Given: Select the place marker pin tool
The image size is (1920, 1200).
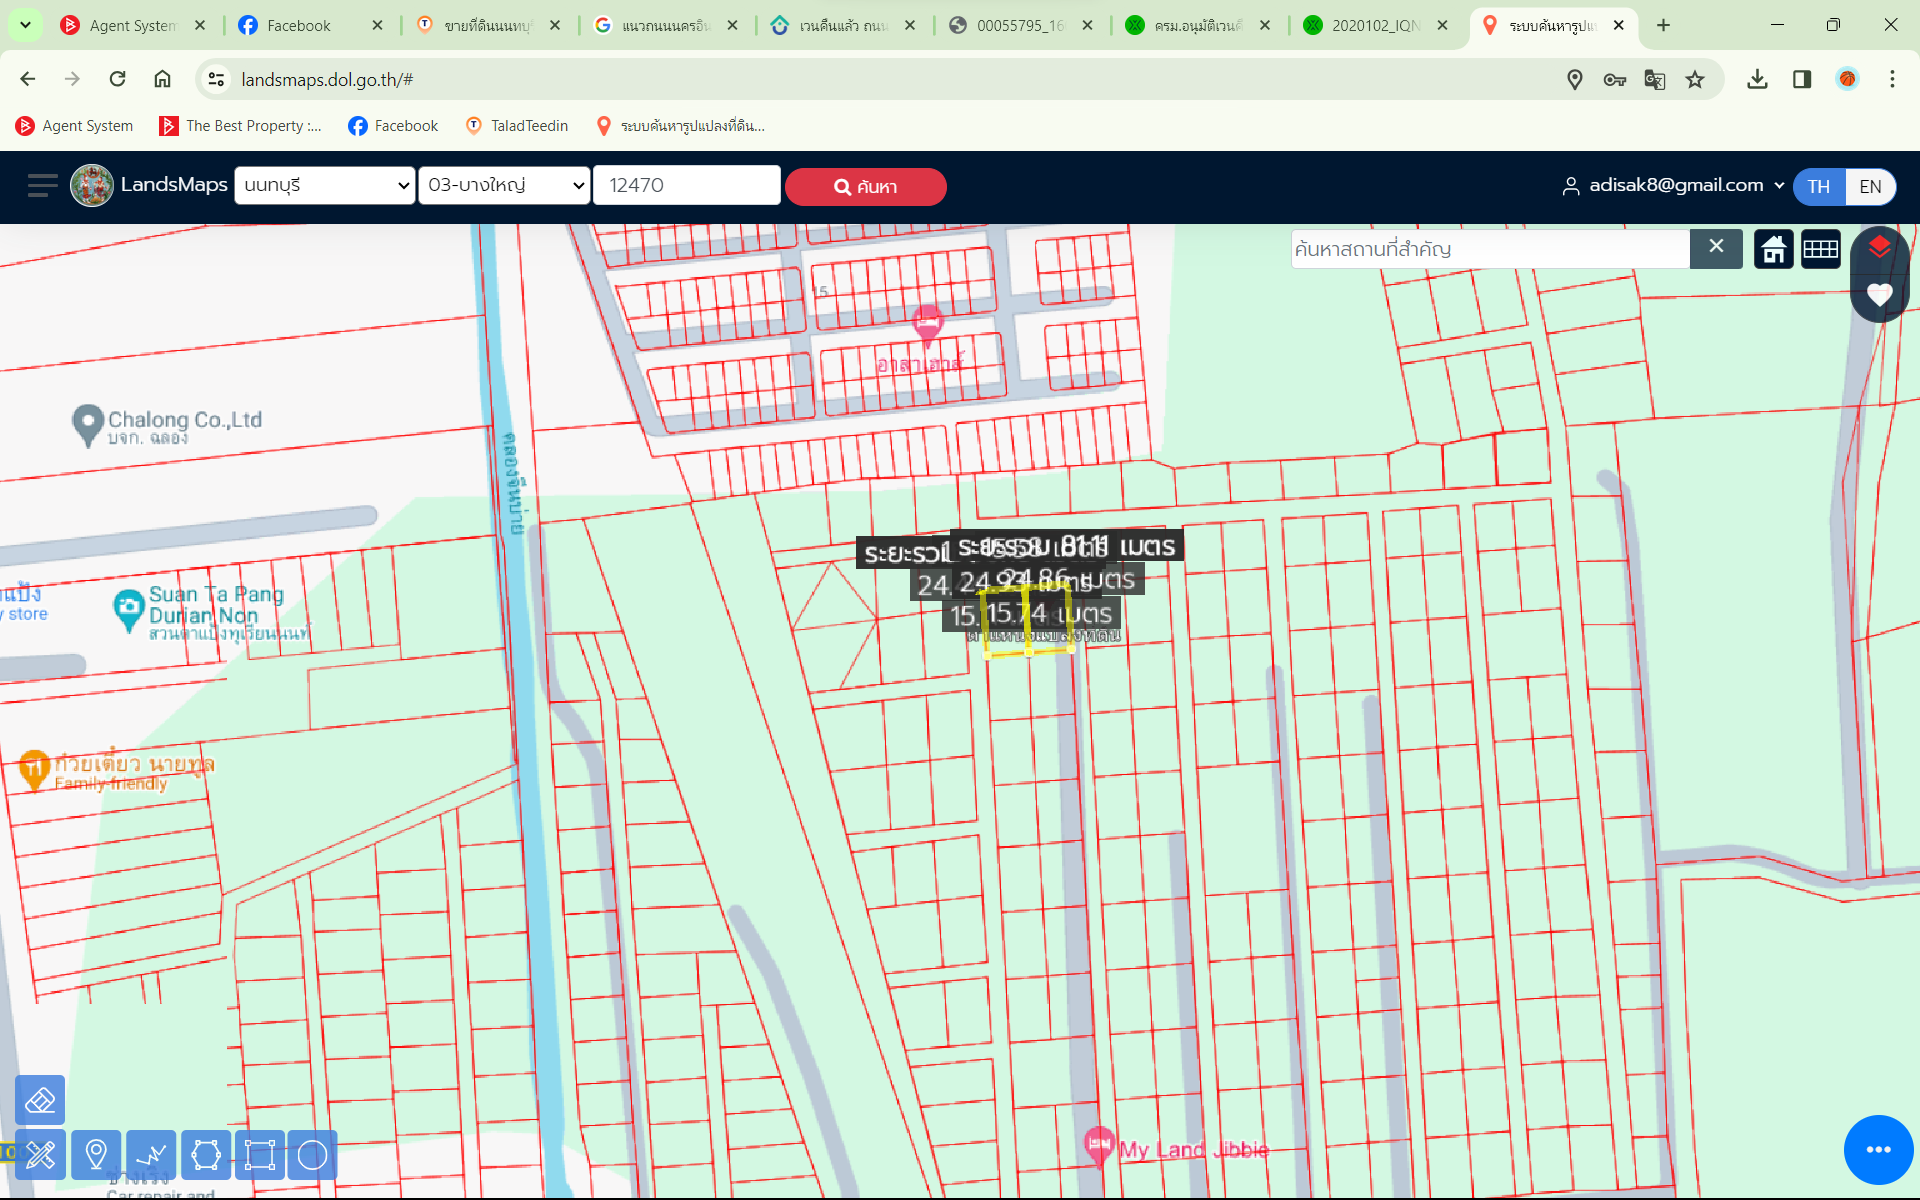Looking at the screenshot, I should pyautogui.click(x=96, y=1155).
